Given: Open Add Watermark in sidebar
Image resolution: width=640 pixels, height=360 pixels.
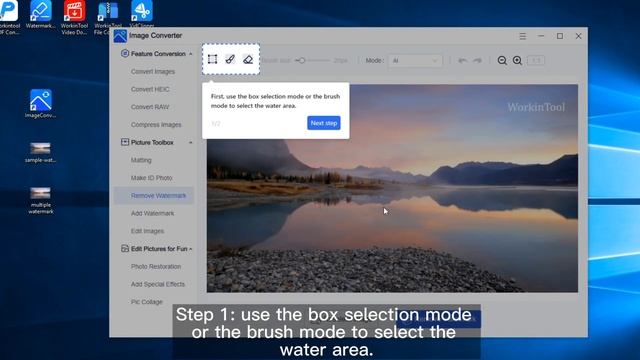Looking at the screenshot, I should pyautogui.click(x=152, y=213).
